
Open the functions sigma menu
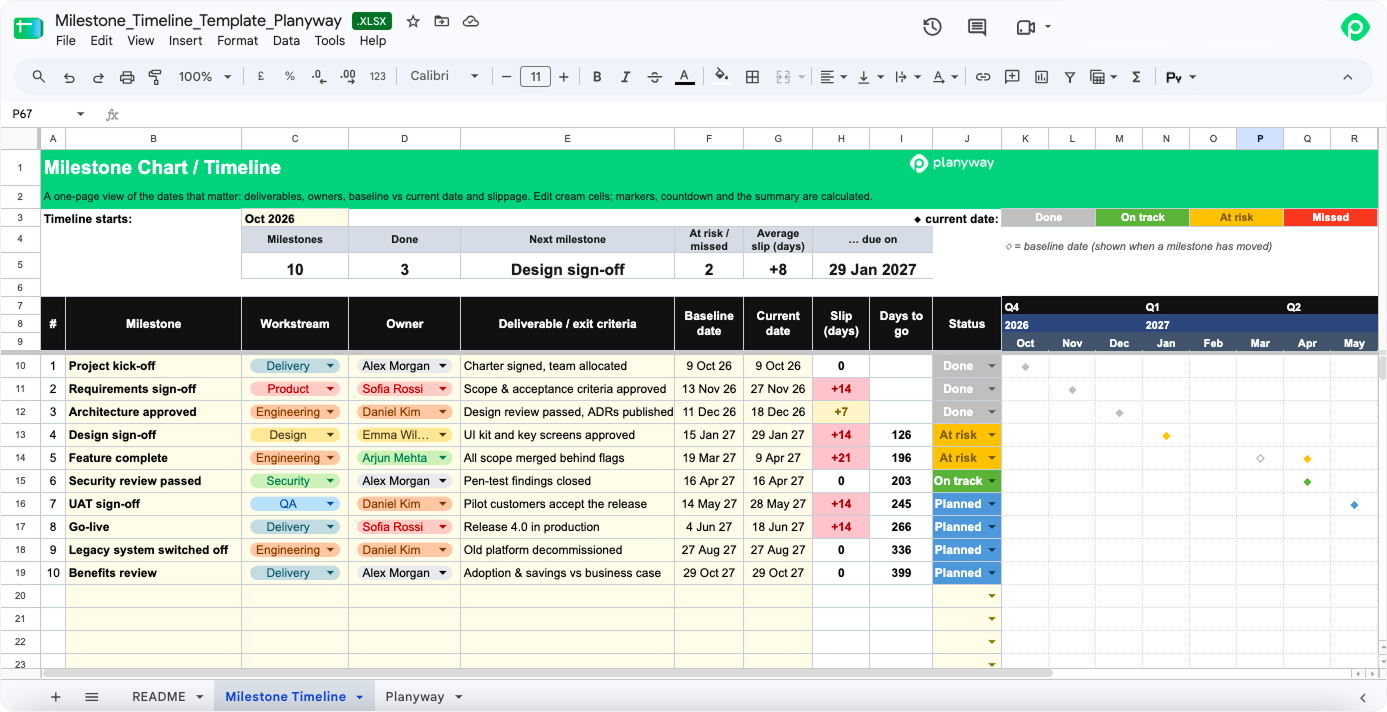tap(1136, 77)
